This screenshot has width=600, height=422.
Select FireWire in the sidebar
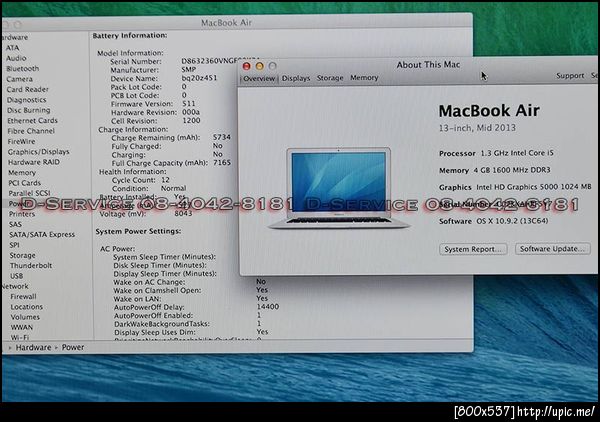coord(21,141)
